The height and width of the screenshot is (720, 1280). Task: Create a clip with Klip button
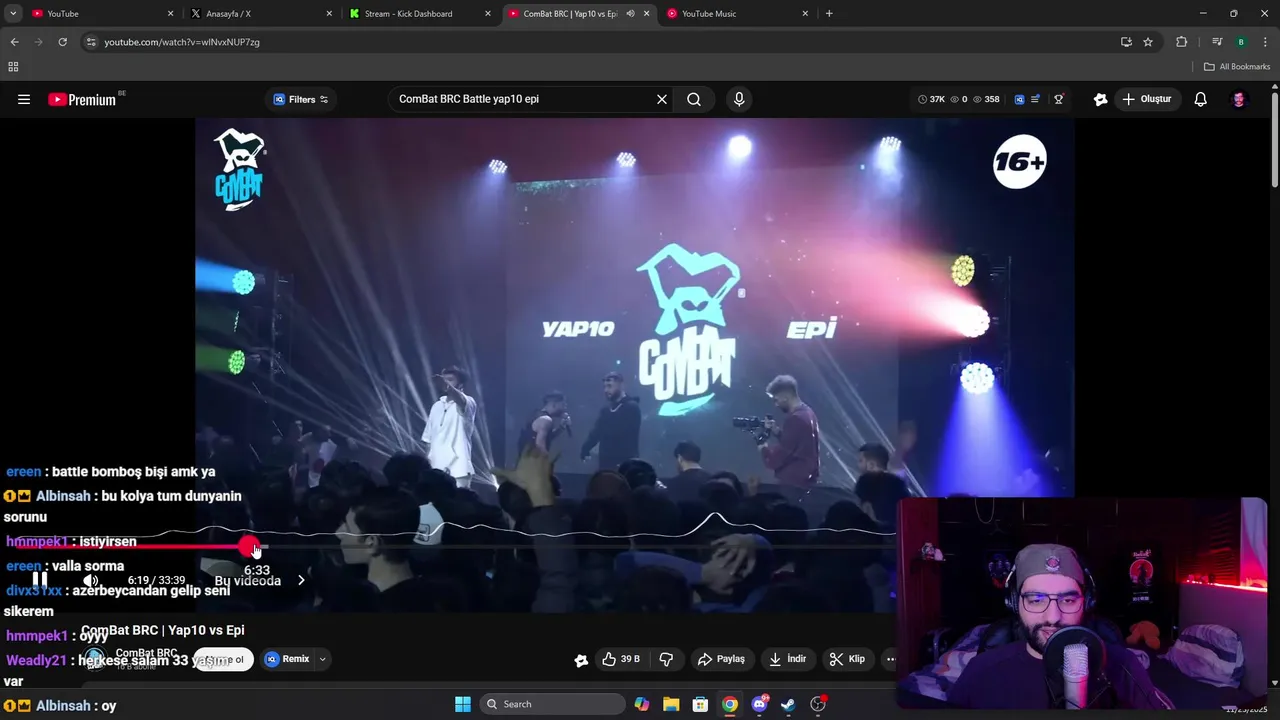pos(847,659)
